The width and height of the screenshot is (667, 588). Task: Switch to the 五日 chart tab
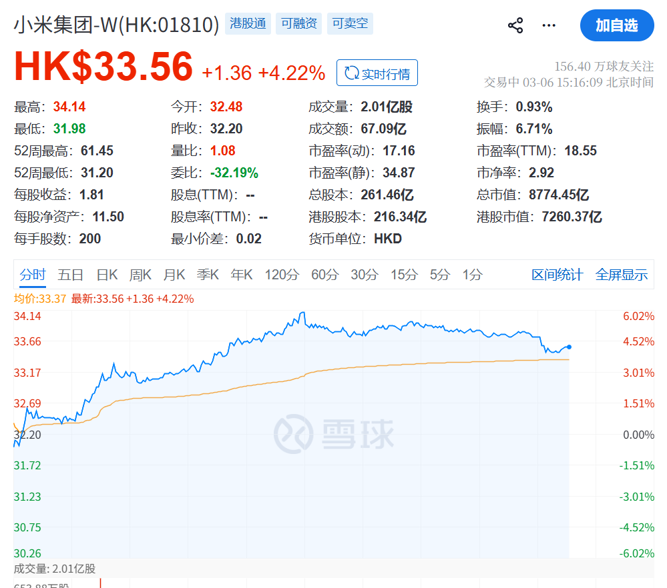tap(71, 275)
